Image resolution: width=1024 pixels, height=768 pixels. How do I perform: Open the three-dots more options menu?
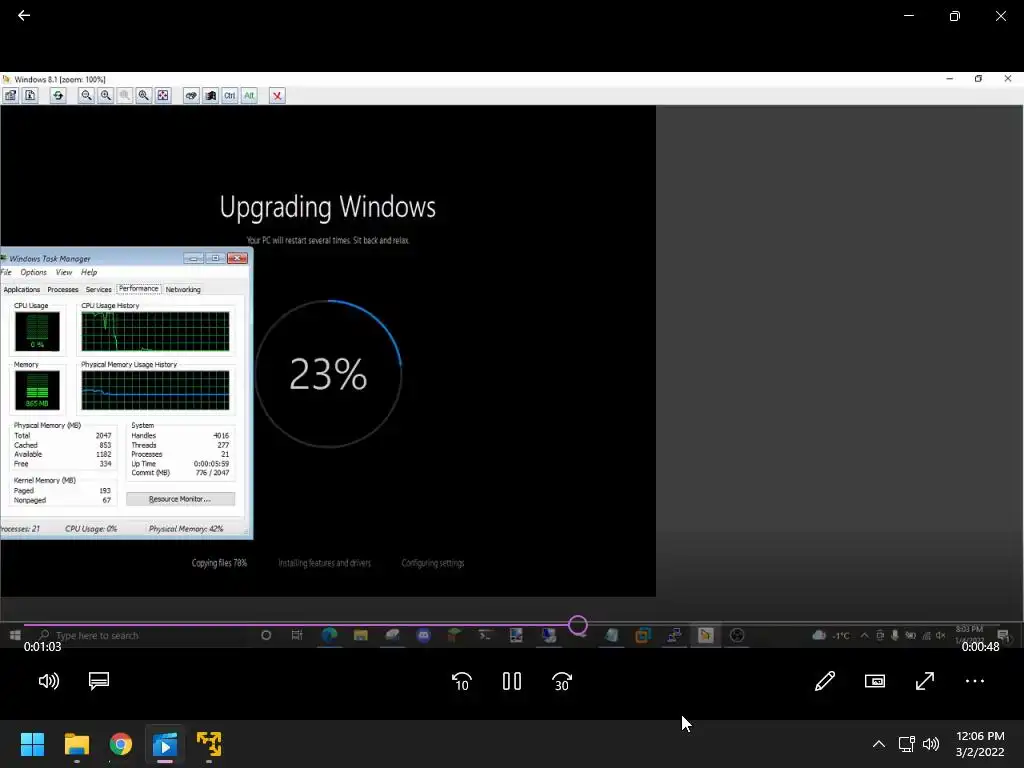974,681
